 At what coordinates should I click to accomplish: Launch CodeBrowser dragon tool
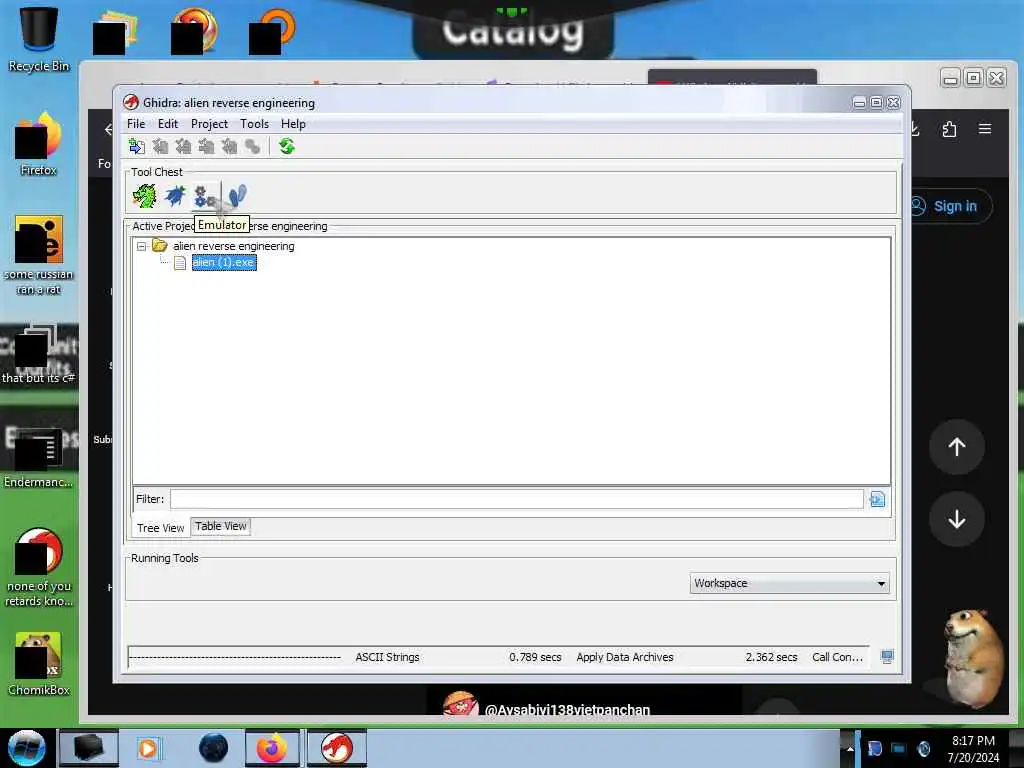click(144, 196)
